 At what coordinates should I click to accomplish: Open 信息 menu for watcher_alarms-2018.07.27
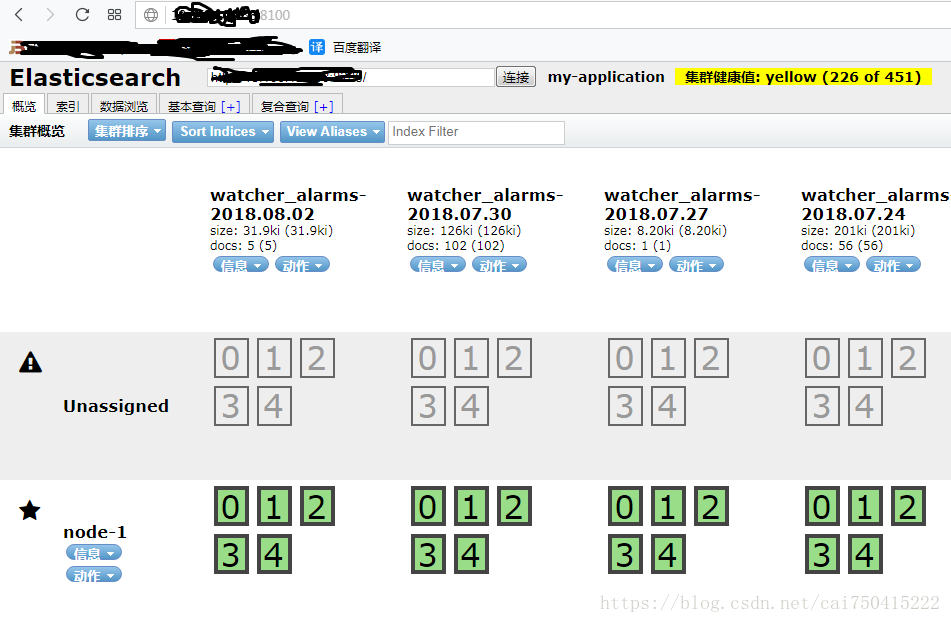click(634, 265)
